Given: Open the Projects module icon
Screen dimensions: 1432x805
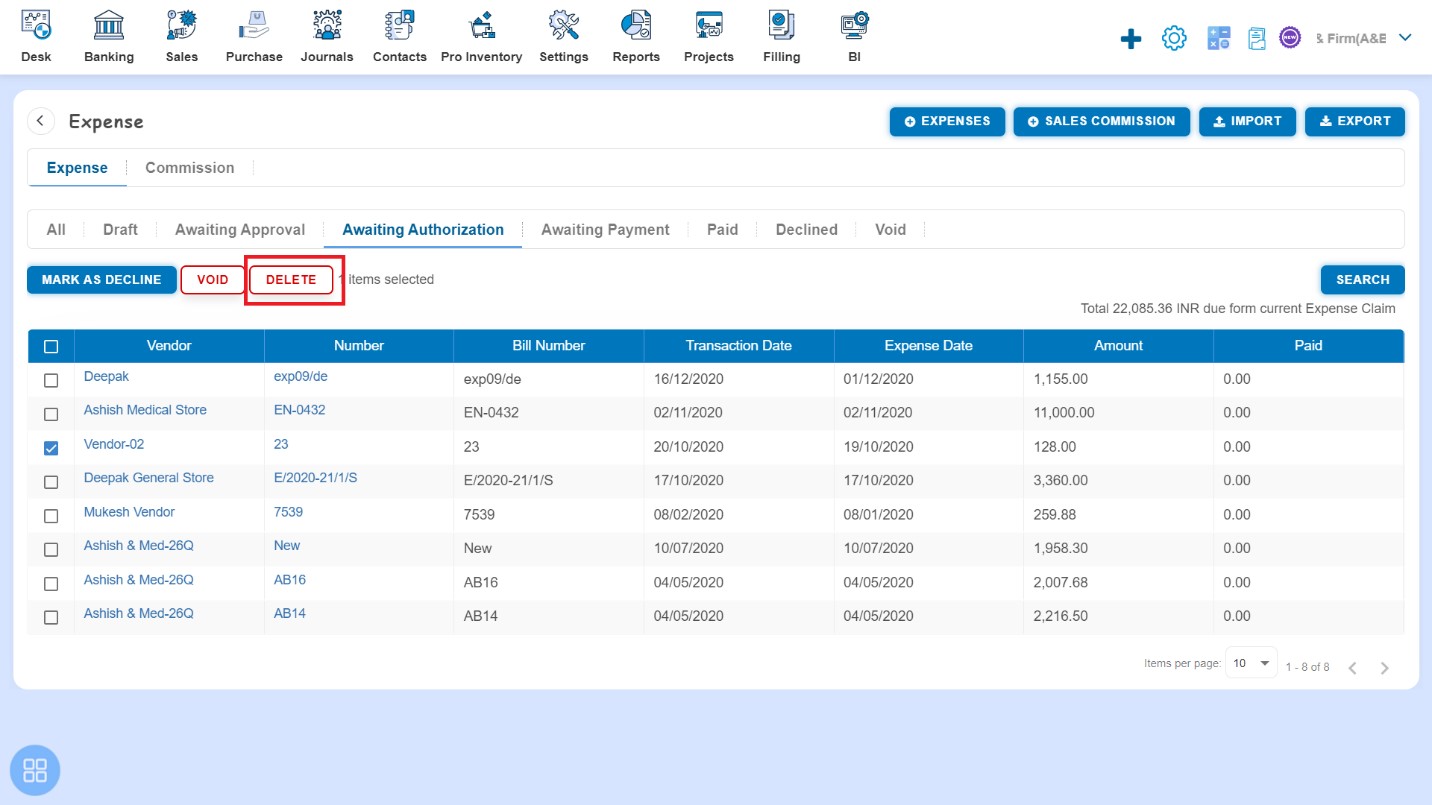Looking at the screenshot, I should pyautogui.click(x=709, y=25).
